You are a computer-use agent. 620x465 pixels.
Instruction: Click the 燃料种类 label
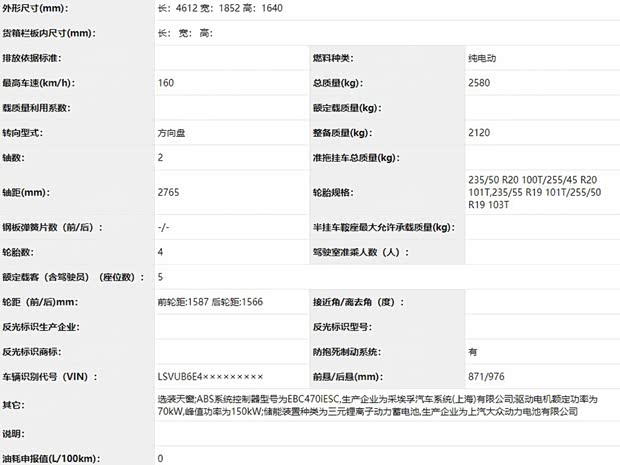click(x=333, y=58)
